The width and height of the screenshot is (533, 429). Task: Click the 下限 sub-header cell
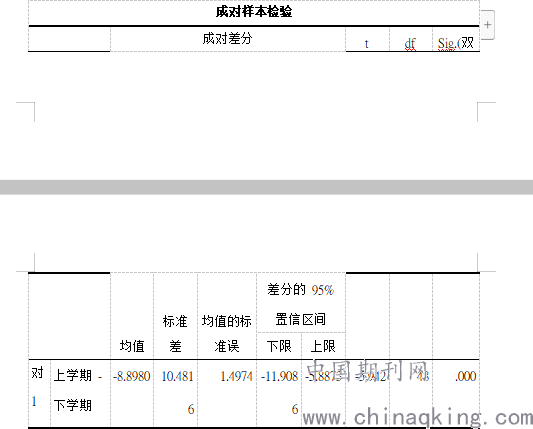279,346
